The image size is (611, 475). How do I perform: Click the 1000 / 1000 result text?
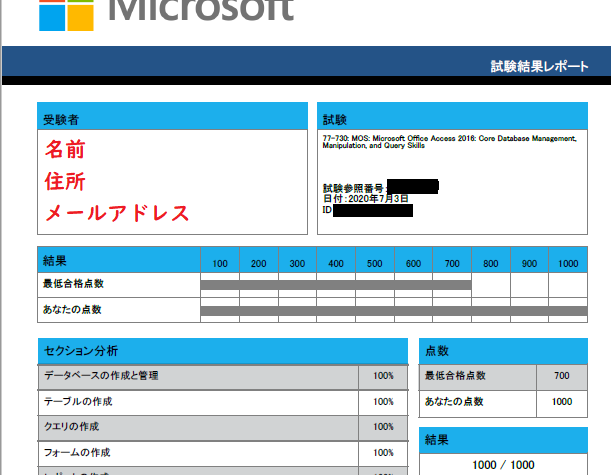[503, 465]
